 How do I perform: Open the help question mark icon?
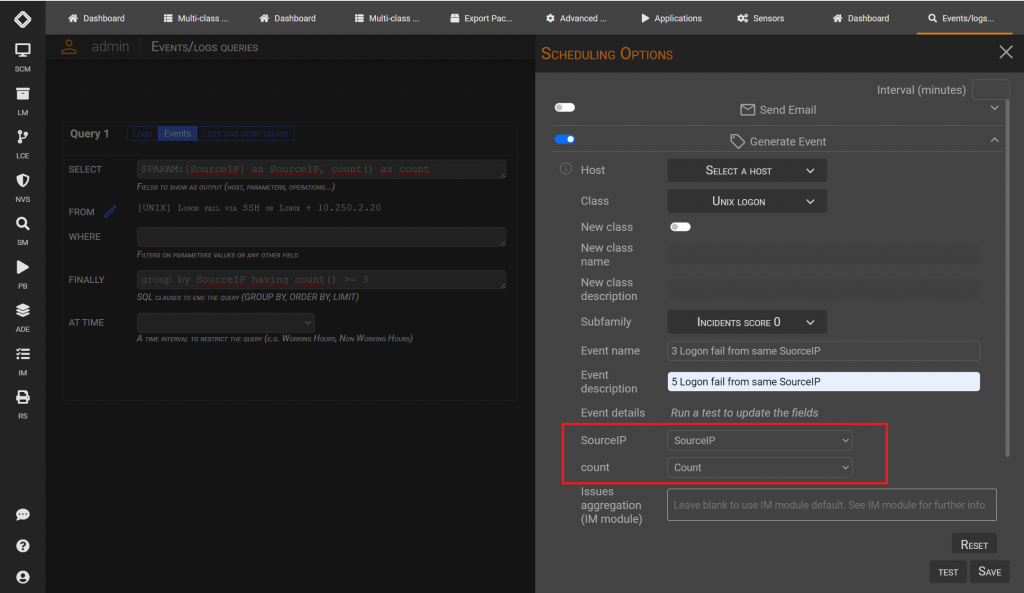pos(22,546)
